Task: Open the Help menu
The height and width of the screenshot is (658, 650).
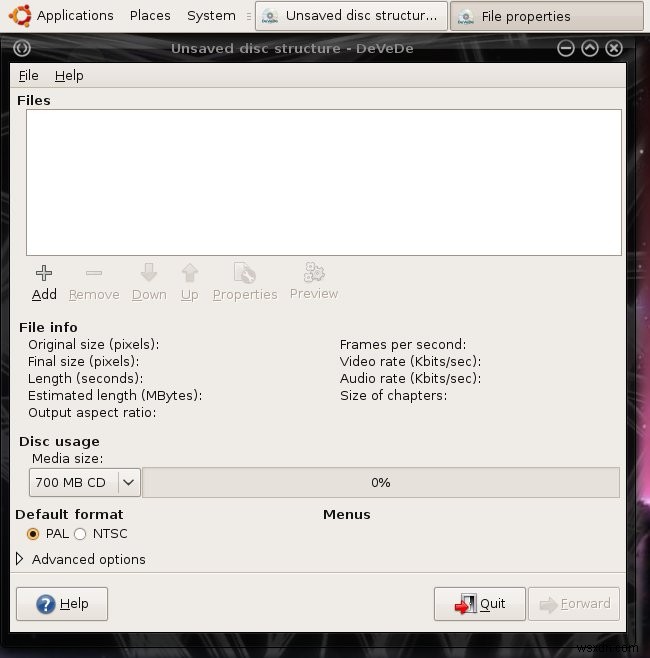Action: click(x=69, y=76)
